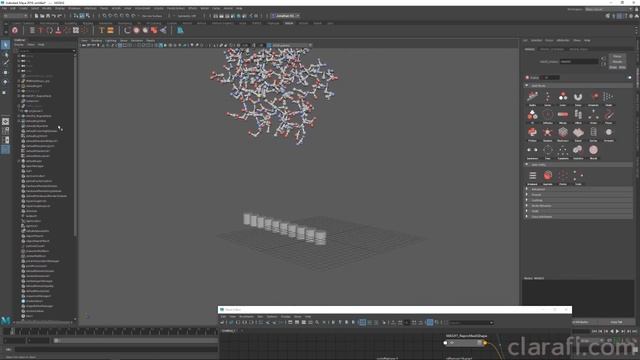Add a Signal node in MASH panel

click(578, 133)
